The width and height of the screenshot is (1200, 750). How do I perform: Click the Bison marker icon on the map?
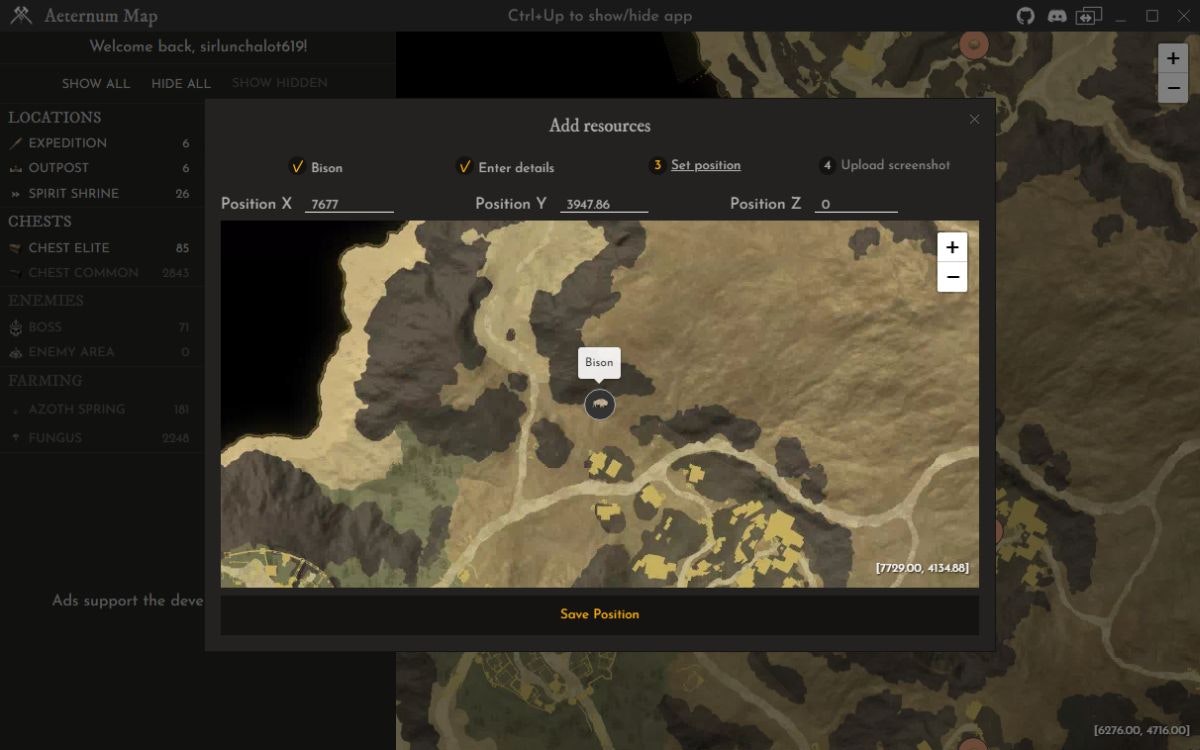tap(599, 405)
